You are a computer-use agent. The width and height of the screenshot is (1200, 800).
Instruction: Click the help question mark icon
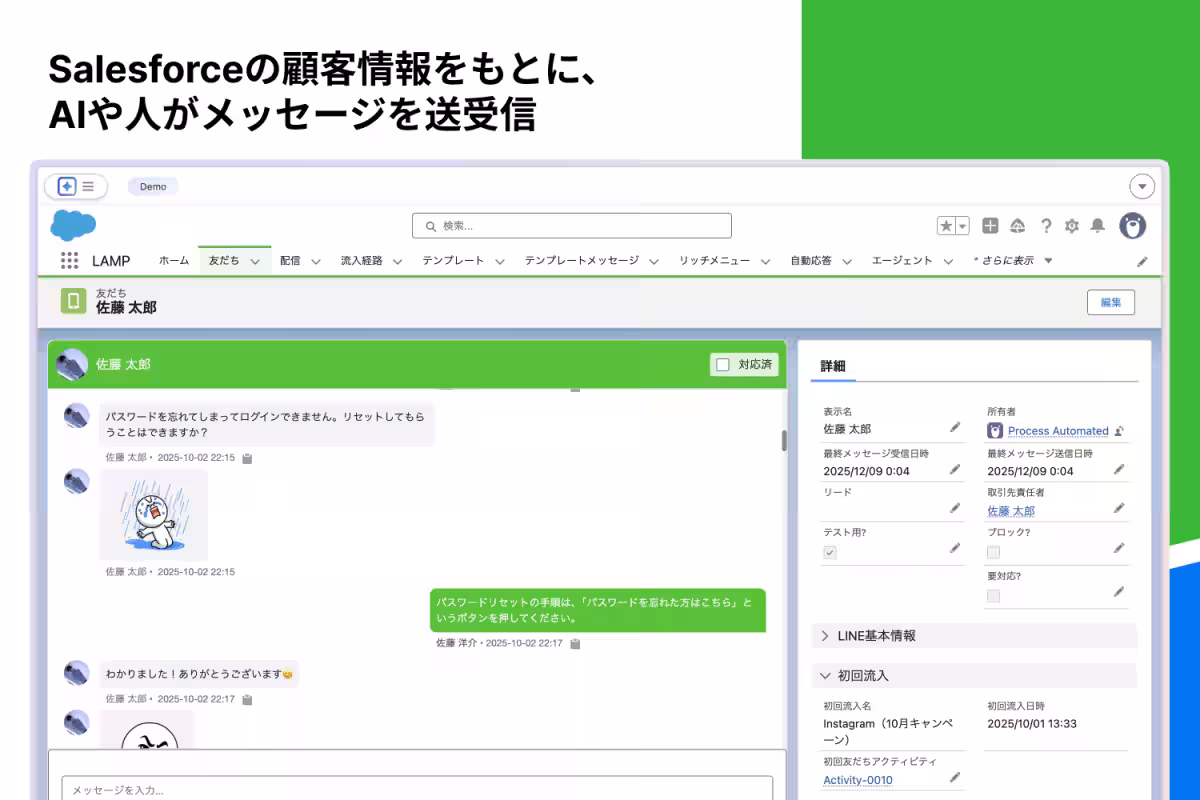coord(1046,226)
